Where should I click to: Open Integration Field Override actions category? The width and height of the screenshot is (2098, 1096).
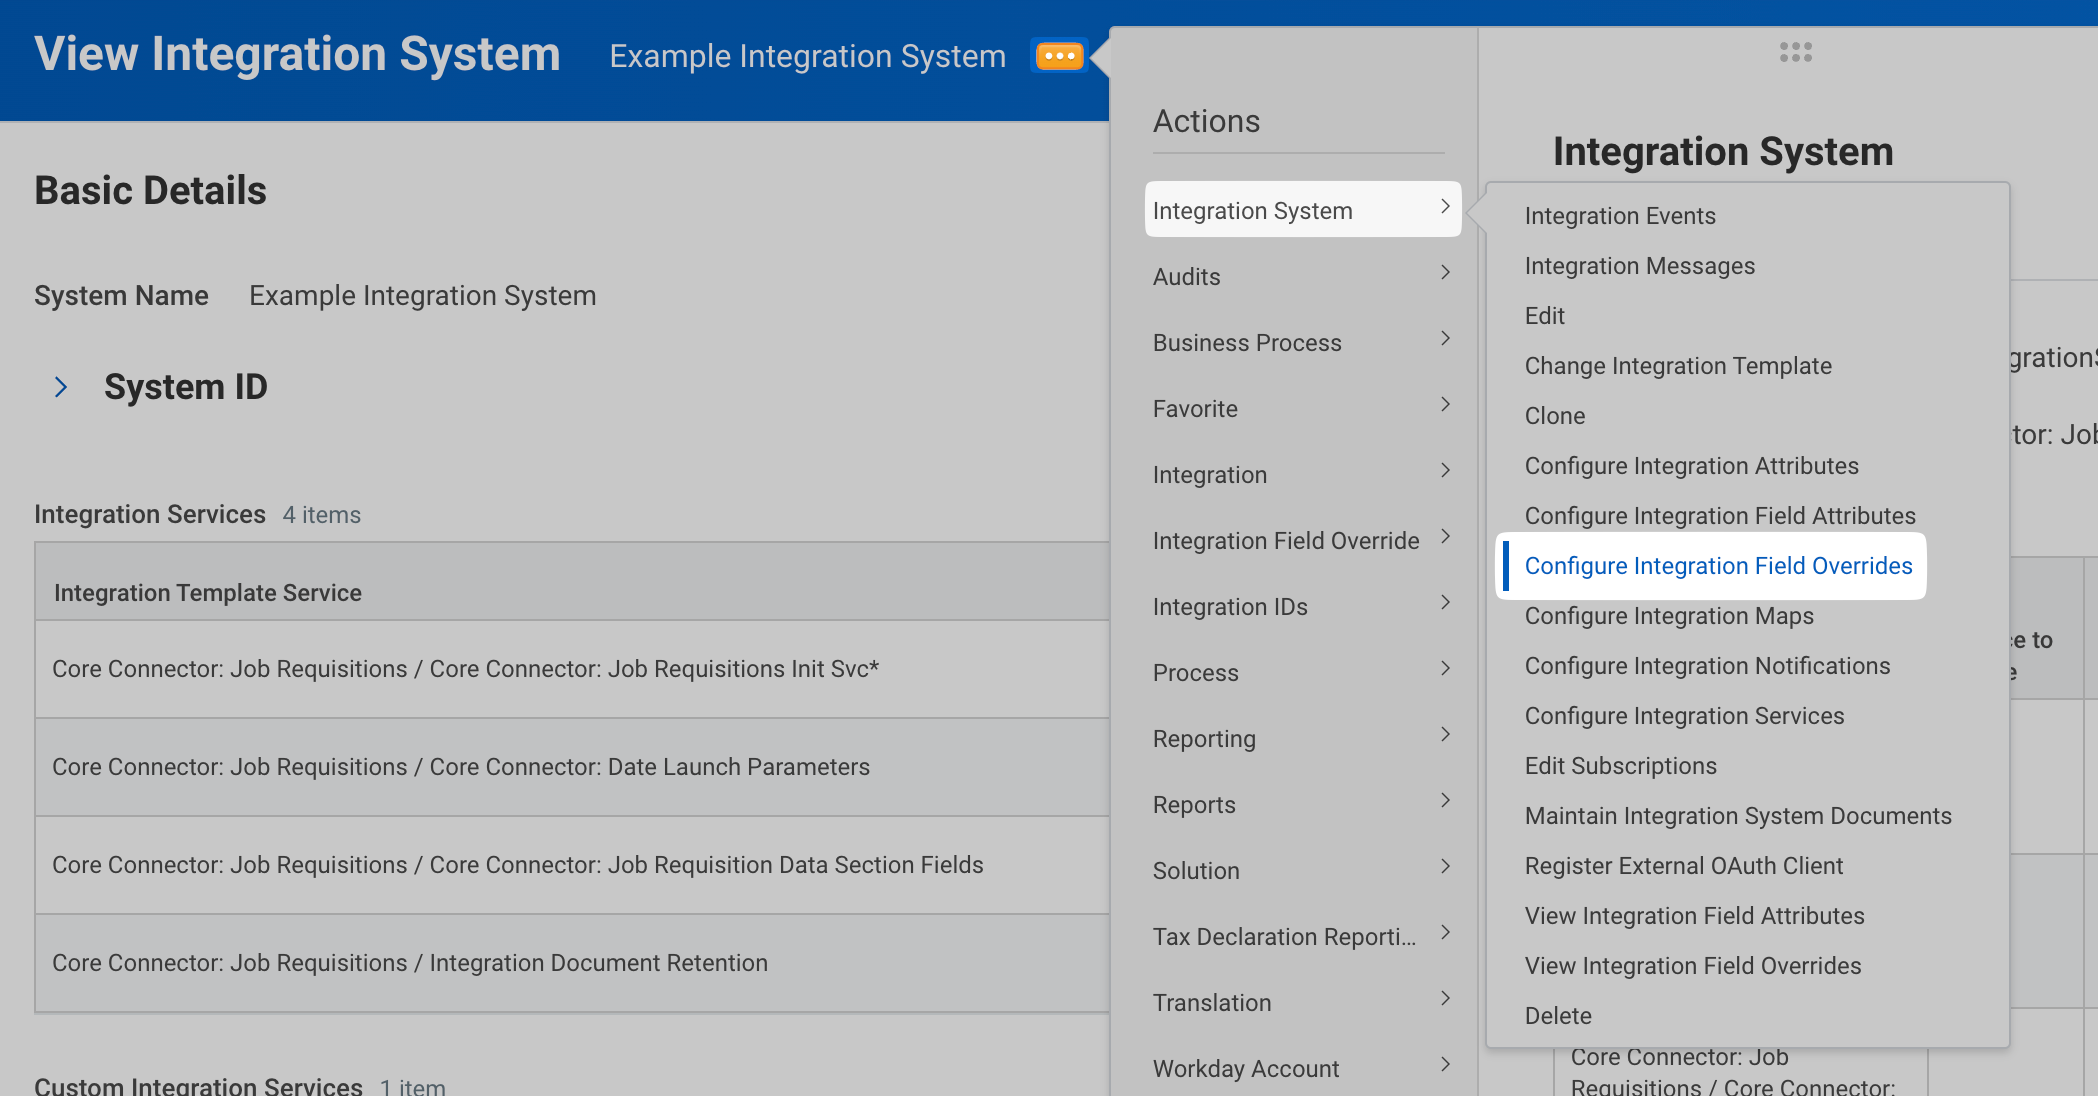coord(1285,541)
